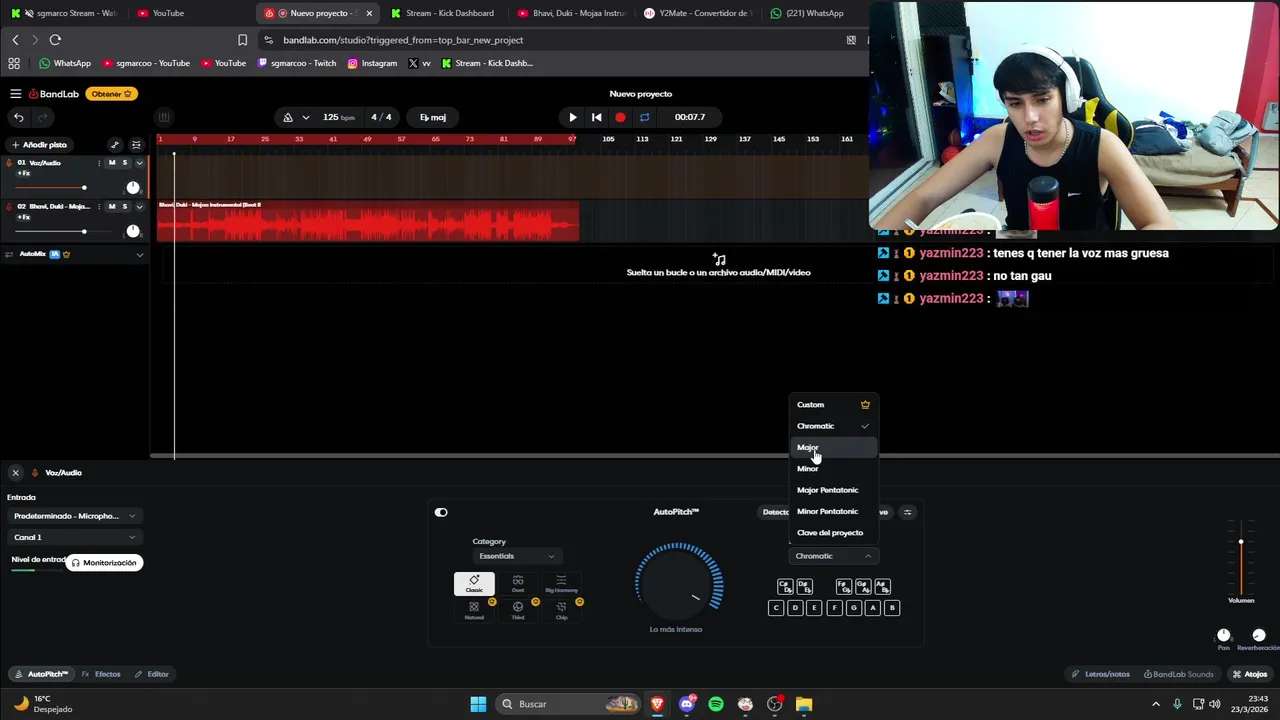This screenshot has width=1280, height=720.
Task: Toggle the B note key
Action: pyautogui.click(x=892, y=608)
